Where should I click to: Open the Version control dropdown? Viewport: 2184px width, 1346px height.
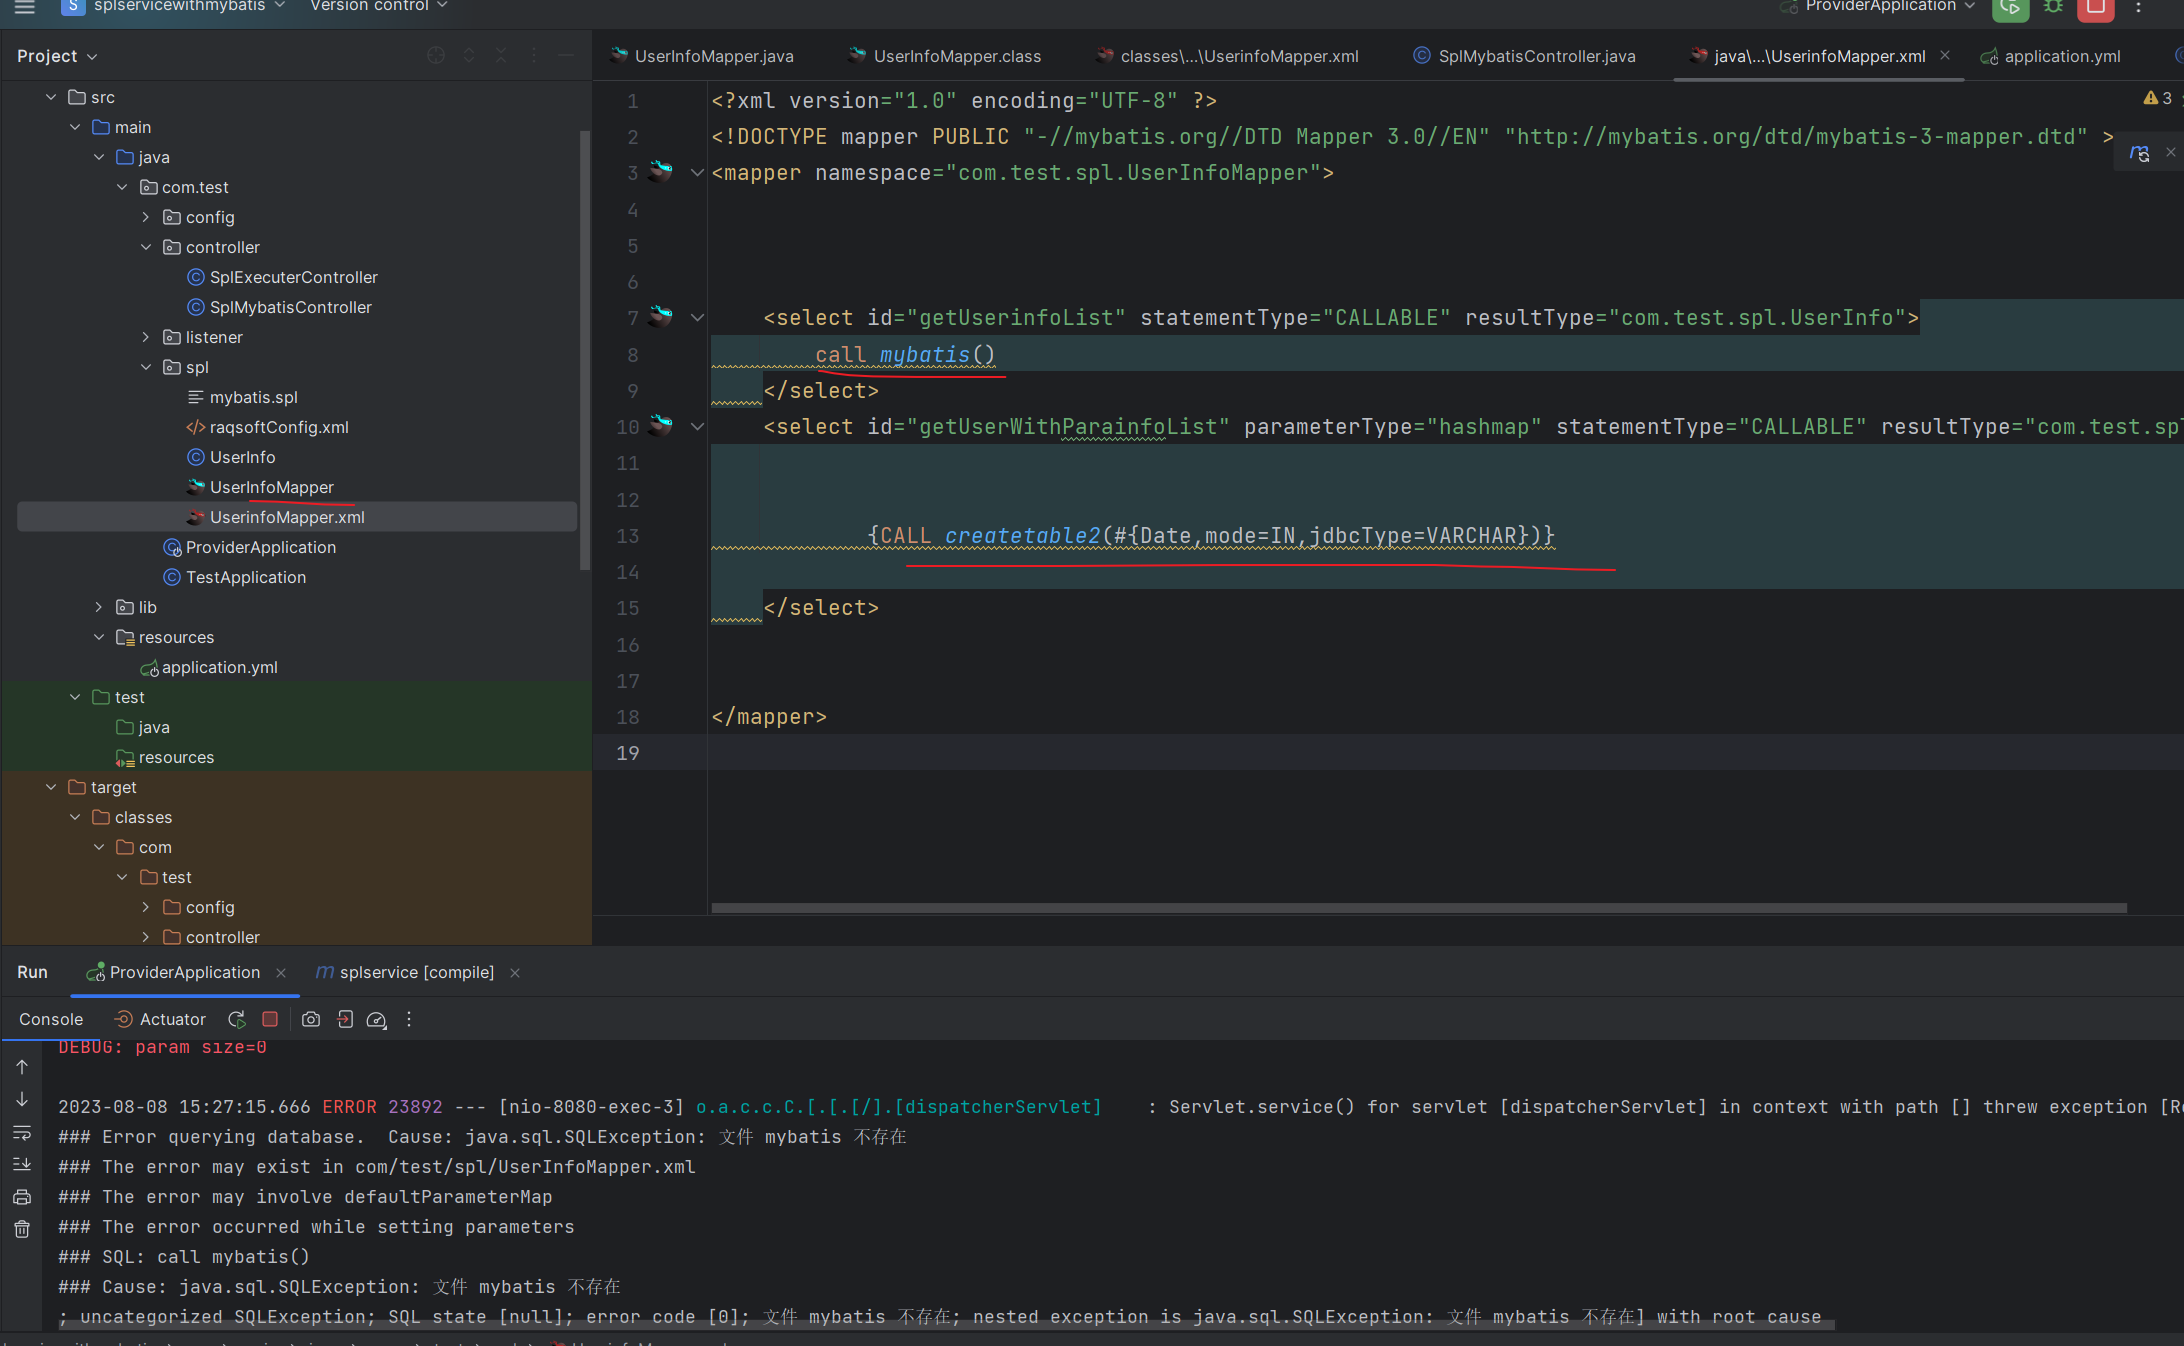[x=379, y=7]
